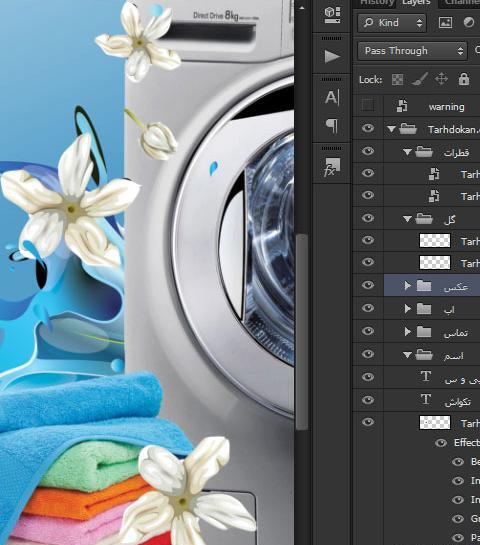Hide the قطرات group

coord(368,151)
